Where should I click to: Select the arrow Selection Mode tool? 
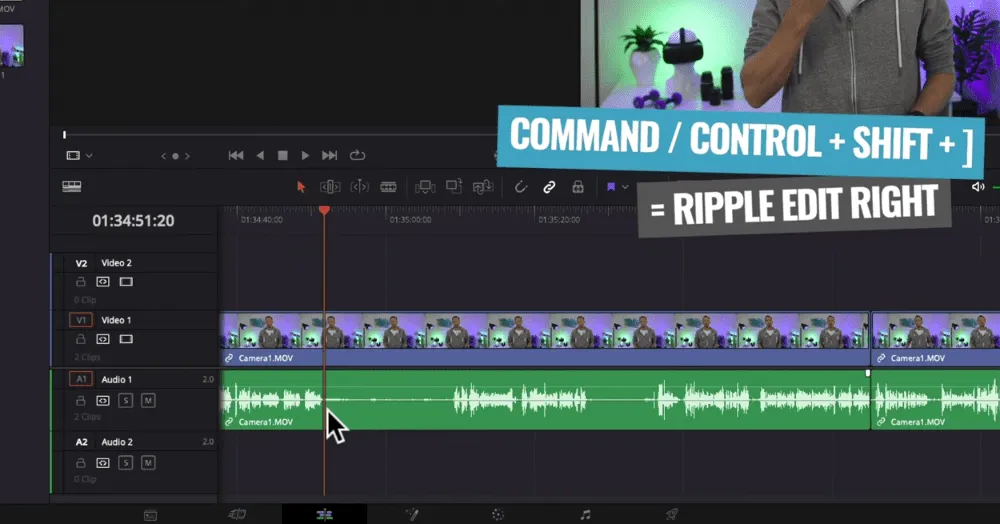[x=301, y=187]
